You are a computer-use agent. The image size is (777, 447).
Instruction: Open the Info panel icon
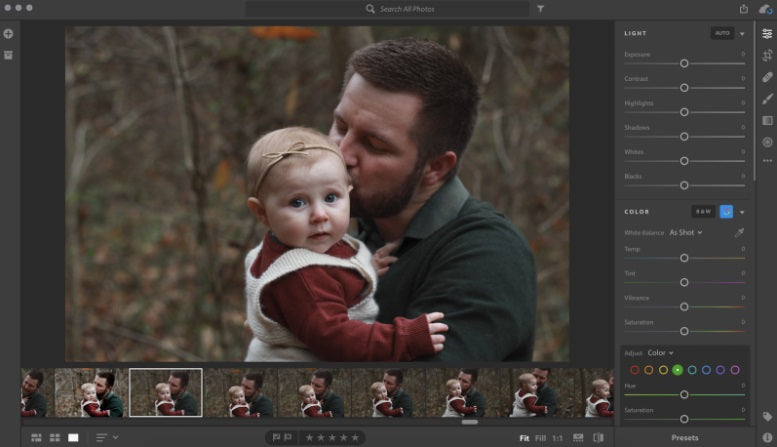coord(767,438)
